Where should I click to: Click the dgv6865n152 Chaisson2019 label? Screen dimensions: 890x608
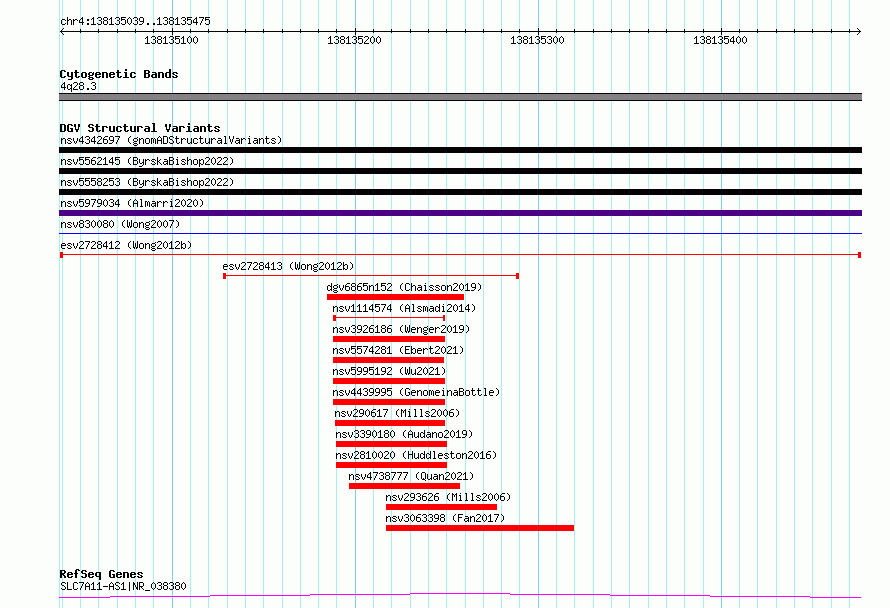pyautogui.click(x=404, y=287)
